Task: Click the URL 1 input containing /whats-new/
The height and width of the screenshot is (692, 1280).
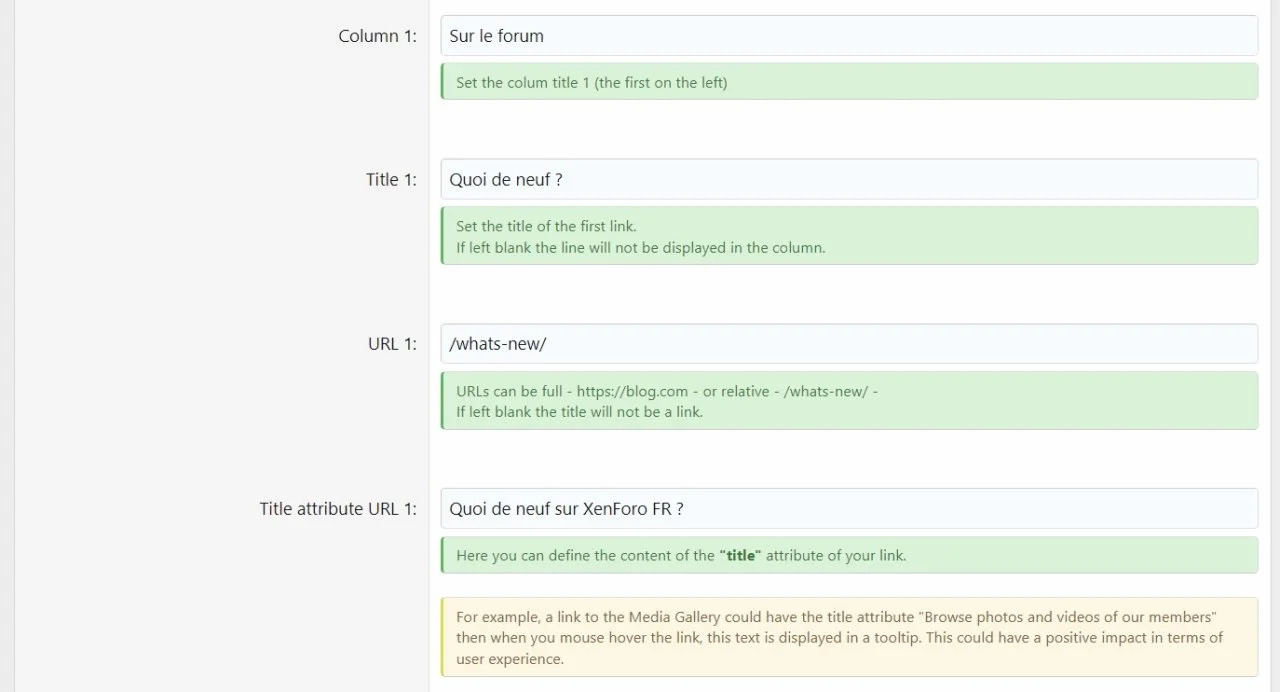Action: [x=848, y=344]
